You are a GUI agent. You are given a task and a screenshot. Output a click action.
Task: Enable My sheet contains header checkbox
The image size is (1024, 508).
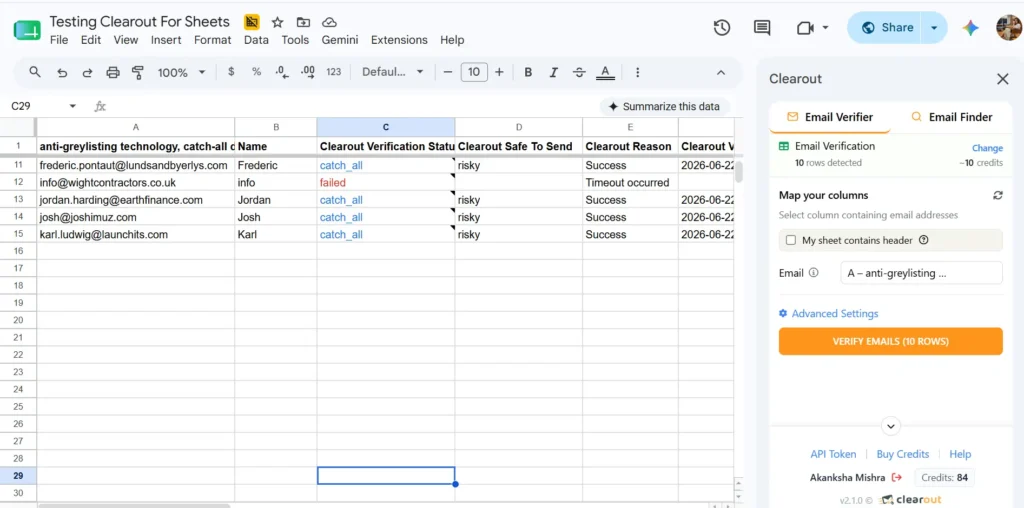(x=791, y=240)
